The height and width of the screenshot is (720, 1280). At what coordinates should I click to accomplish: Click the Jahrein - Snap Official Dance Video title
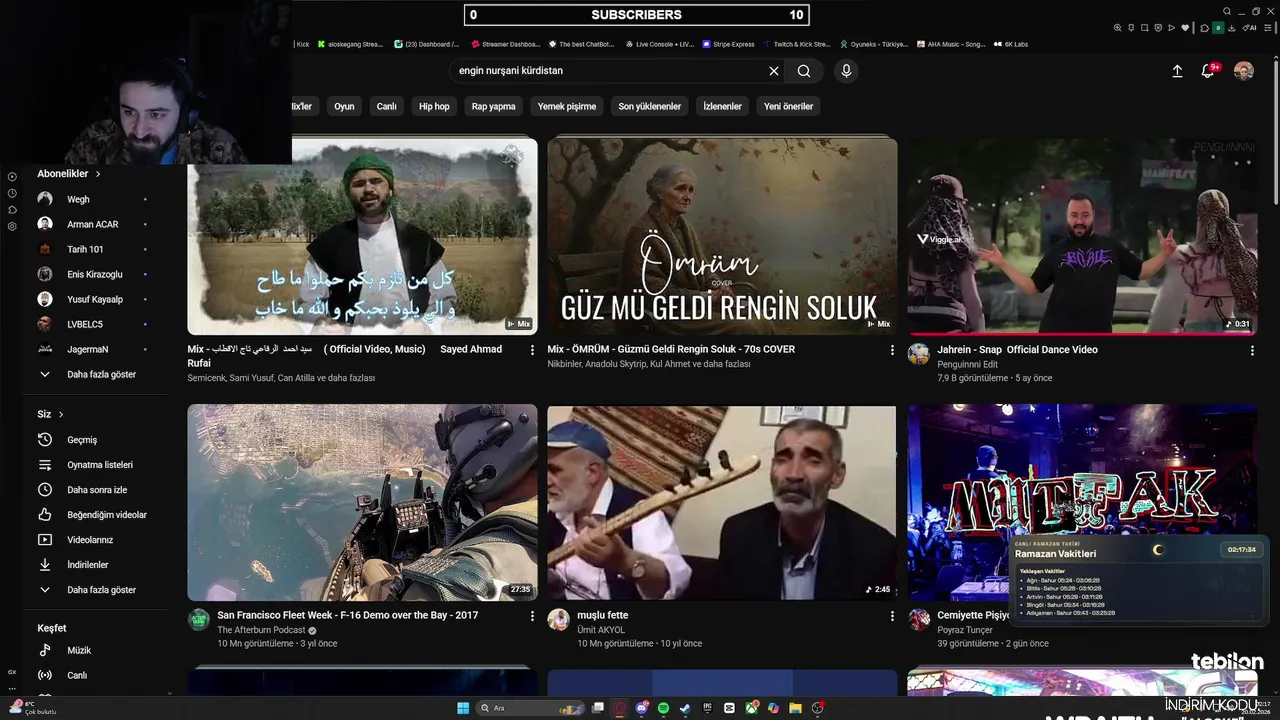point(1017,350)
